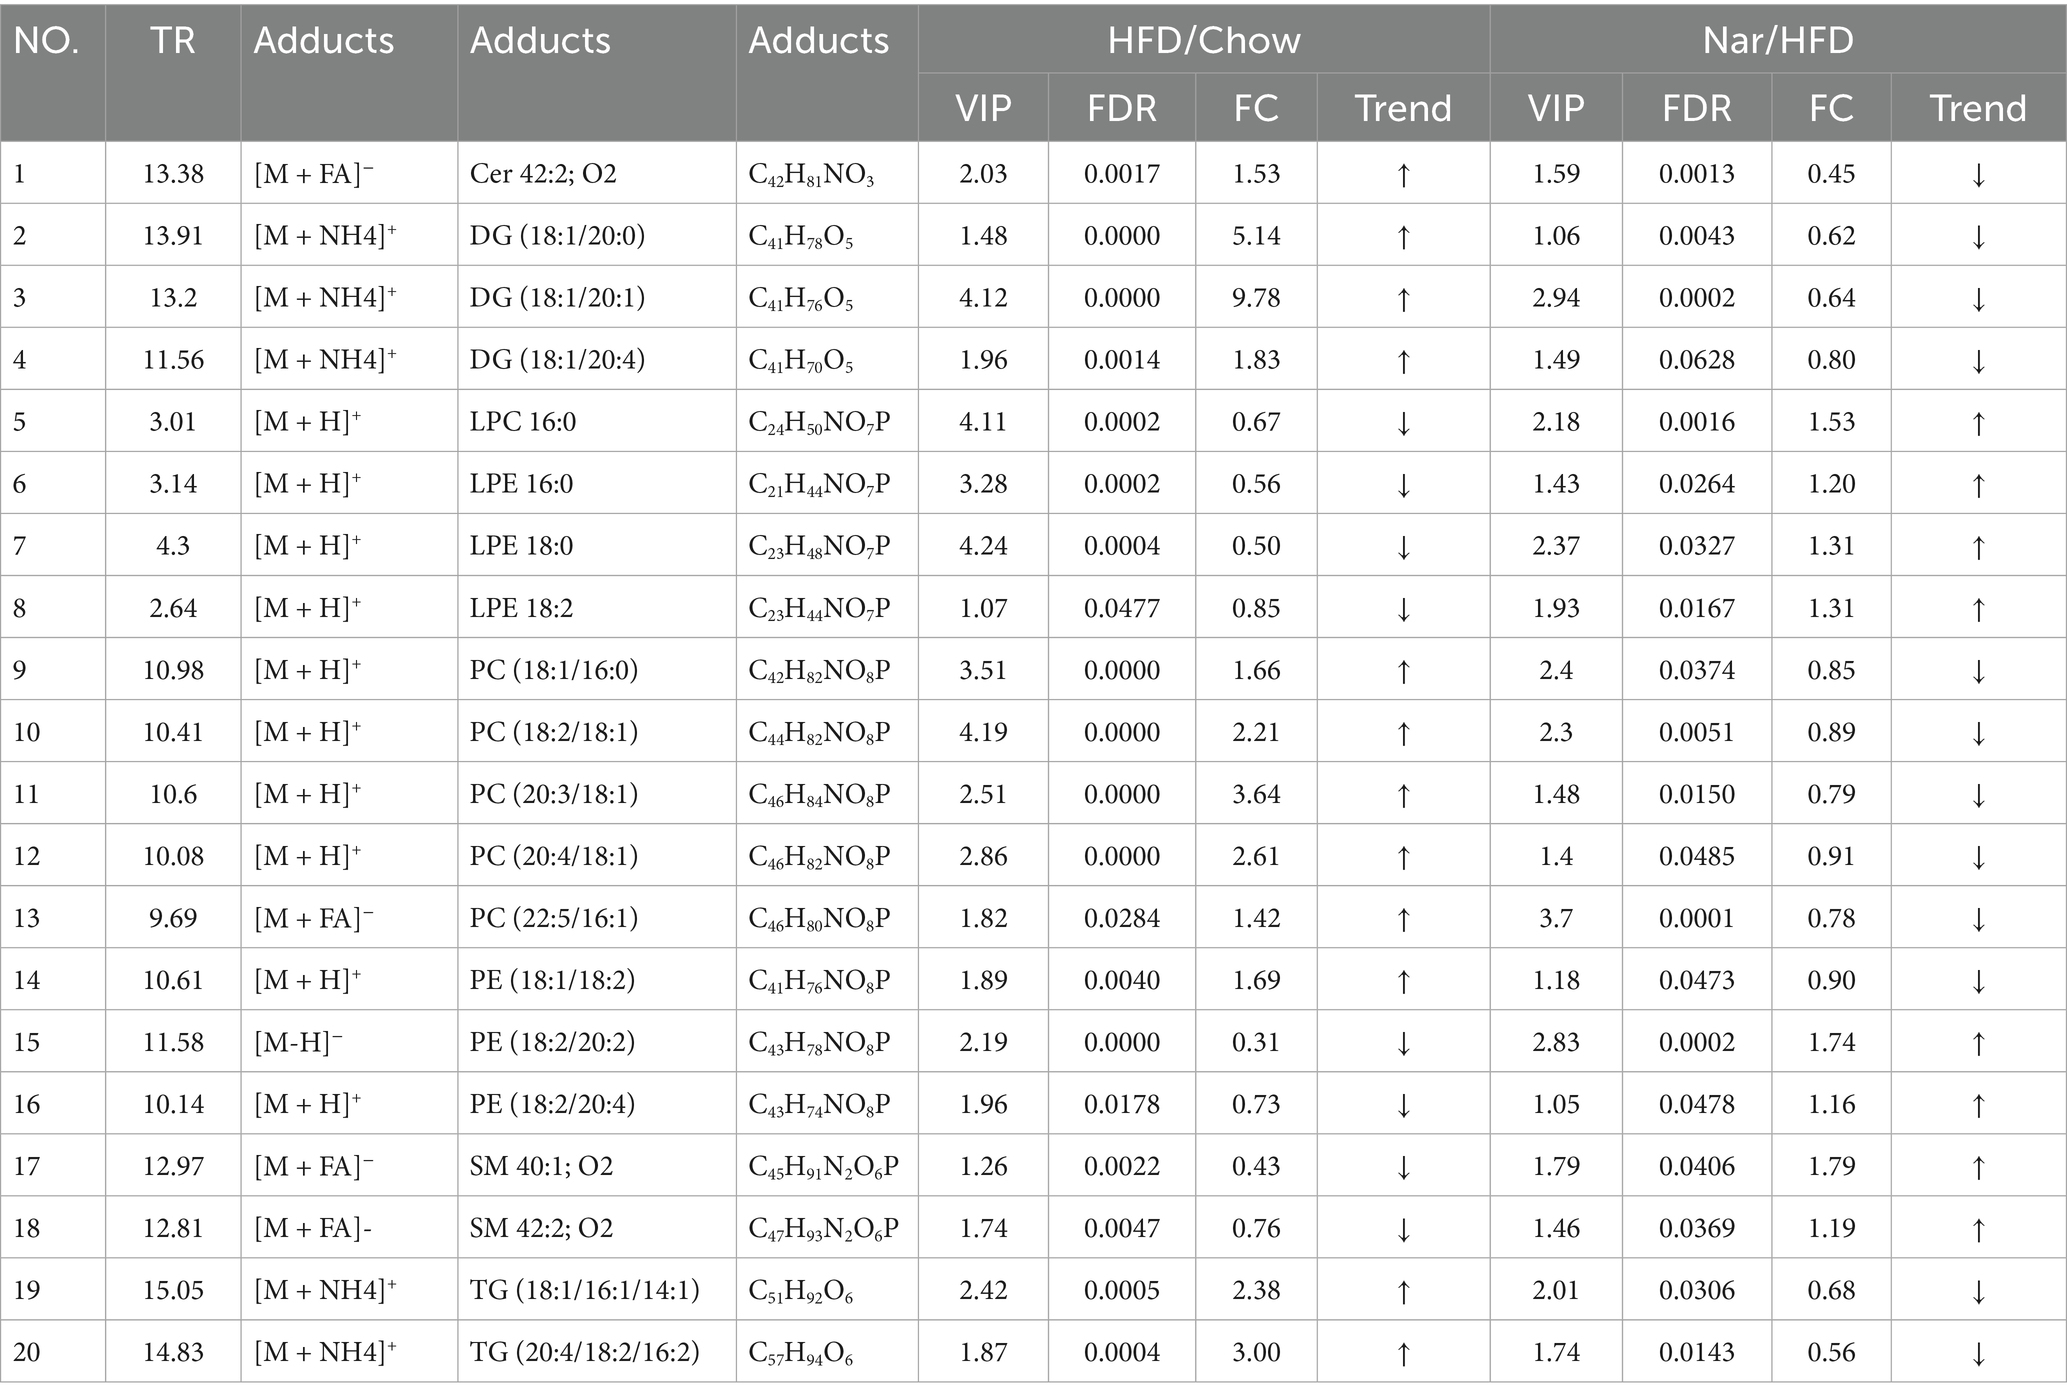Click the Nar/HFD up arrow for LPE 18:0
2067x1400 pixels.
(1977, 547)
